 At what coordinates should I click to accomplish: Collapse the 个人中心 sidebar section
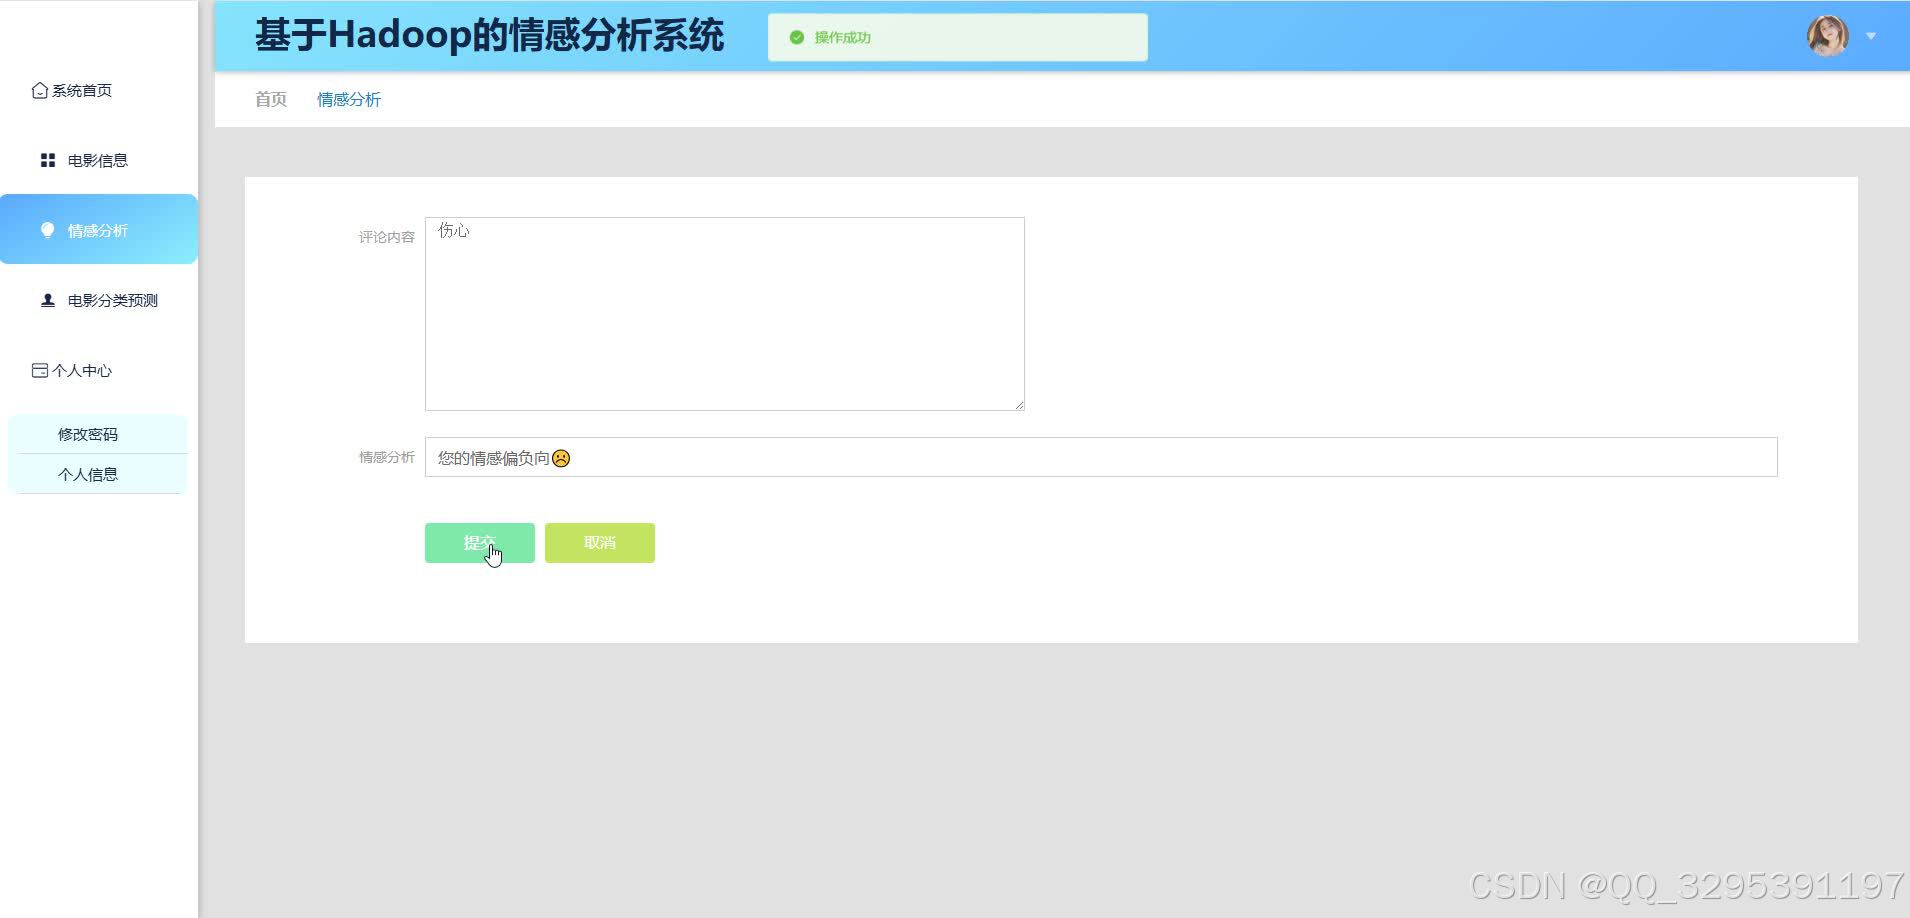click(99, 370)
